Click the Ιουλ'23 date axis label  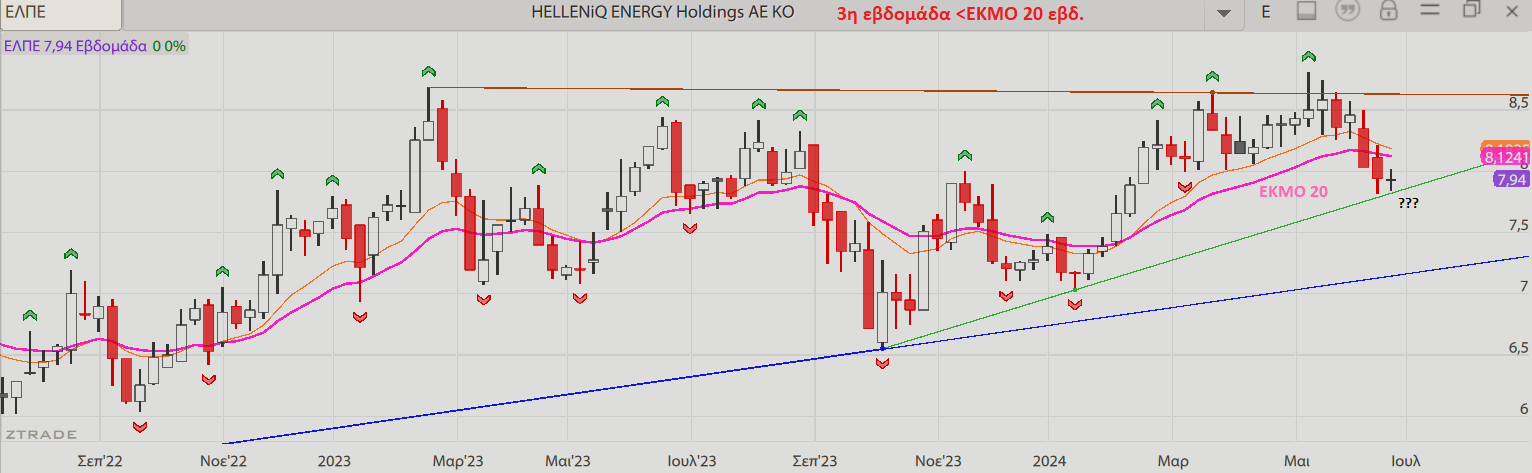692,462
